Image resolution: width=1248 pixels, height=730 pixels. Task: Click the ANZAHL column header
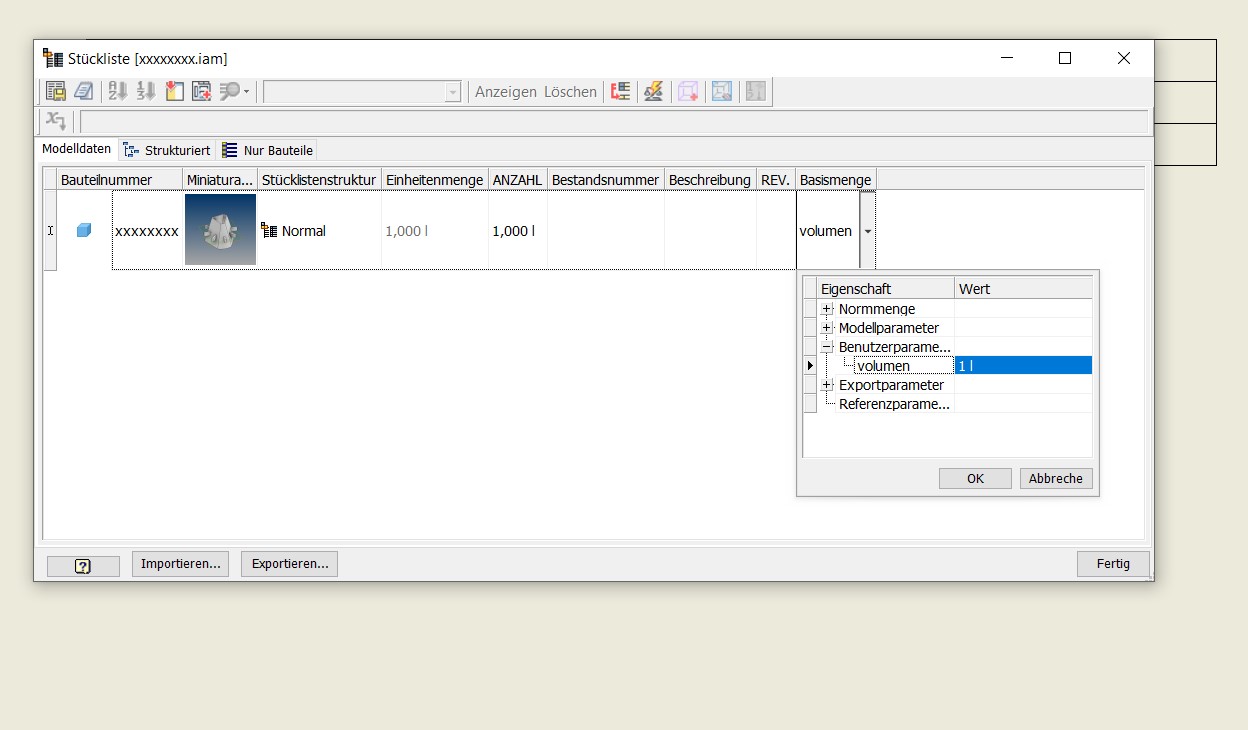pyautogui.click(x=517, y=180)
